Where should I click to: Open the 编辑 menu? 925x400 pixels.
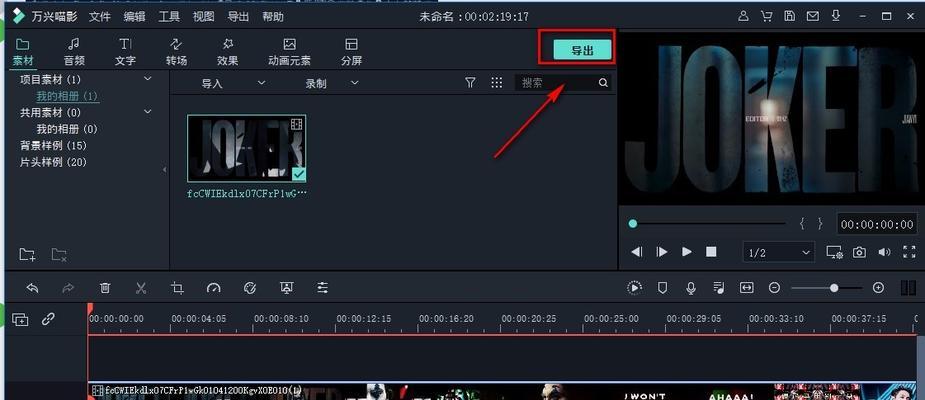135,17
